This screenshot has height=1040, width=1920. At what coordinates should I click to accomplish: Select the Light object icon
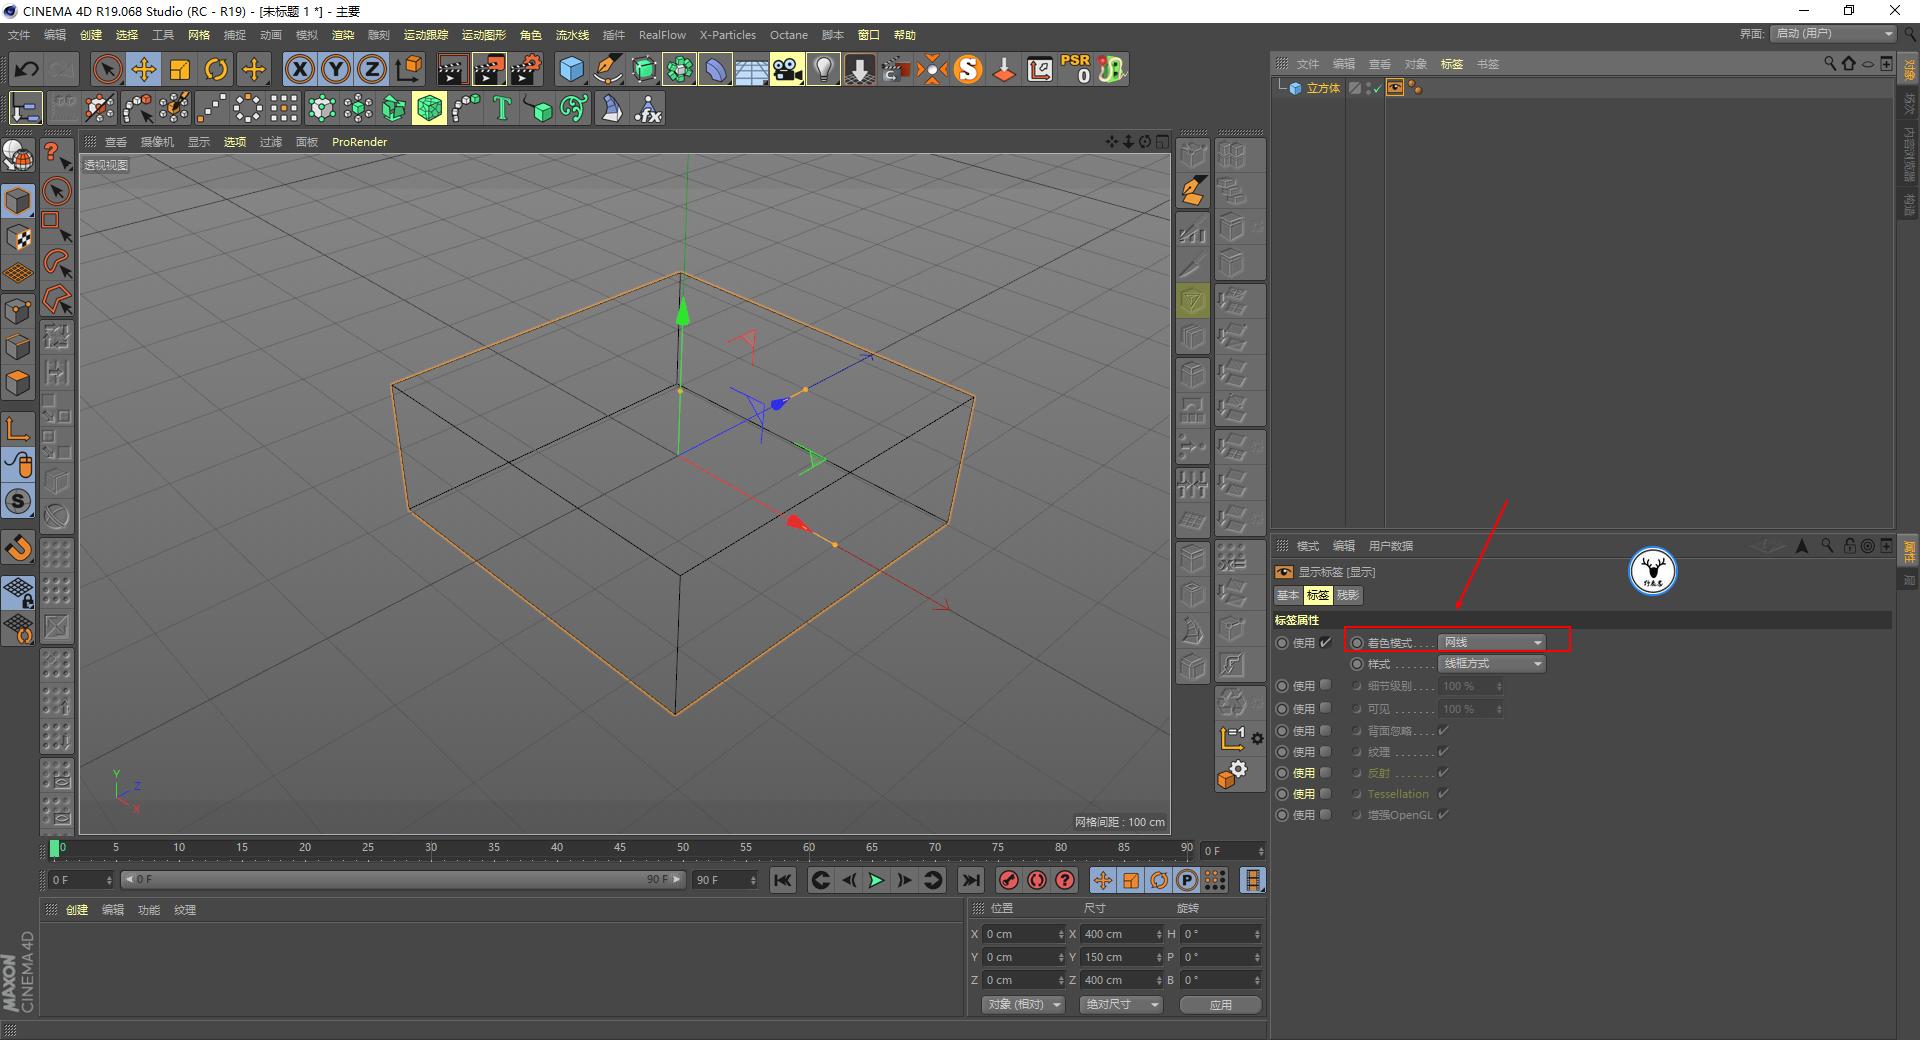tap(821, 69)
